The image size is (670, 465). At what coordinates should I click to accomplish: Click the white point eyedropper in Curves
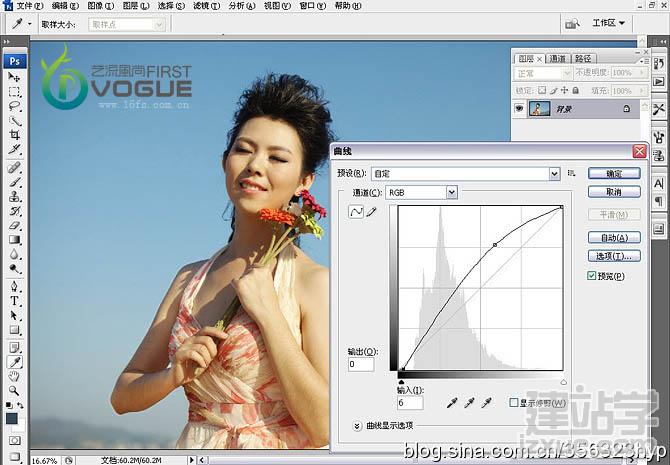pyautogui.click(x=486, y=403)
